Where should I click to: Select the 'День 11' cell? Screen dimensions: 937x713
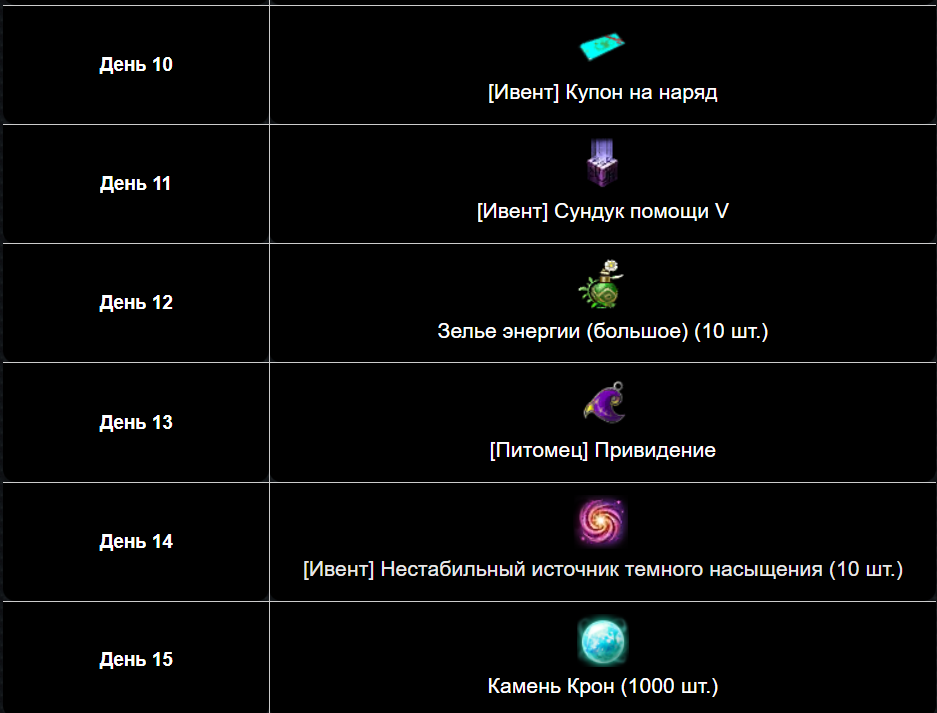[136, 183]
